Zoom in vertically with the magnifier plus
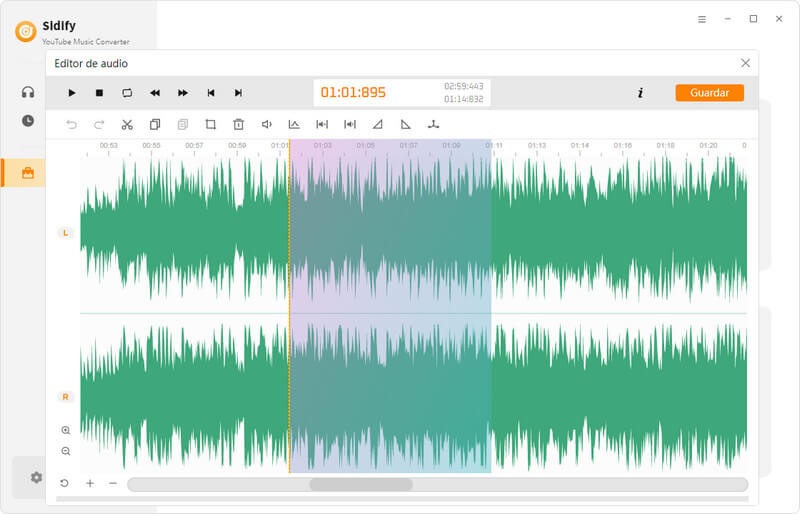The image size is (800, 514). [x=66, y=430]
